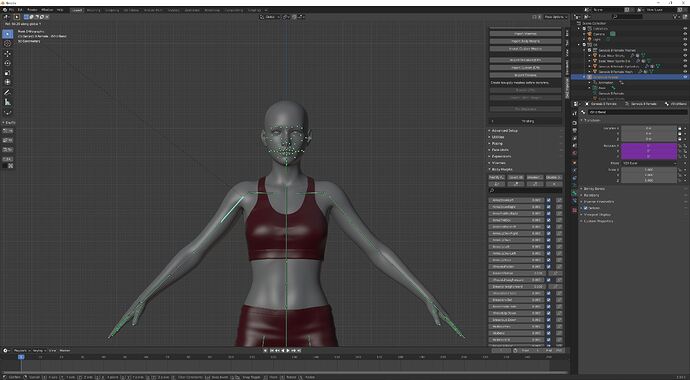The image size is (690, 380).
Task: Click the topmost Import button in sidebar
Action: tap(525, 34)
